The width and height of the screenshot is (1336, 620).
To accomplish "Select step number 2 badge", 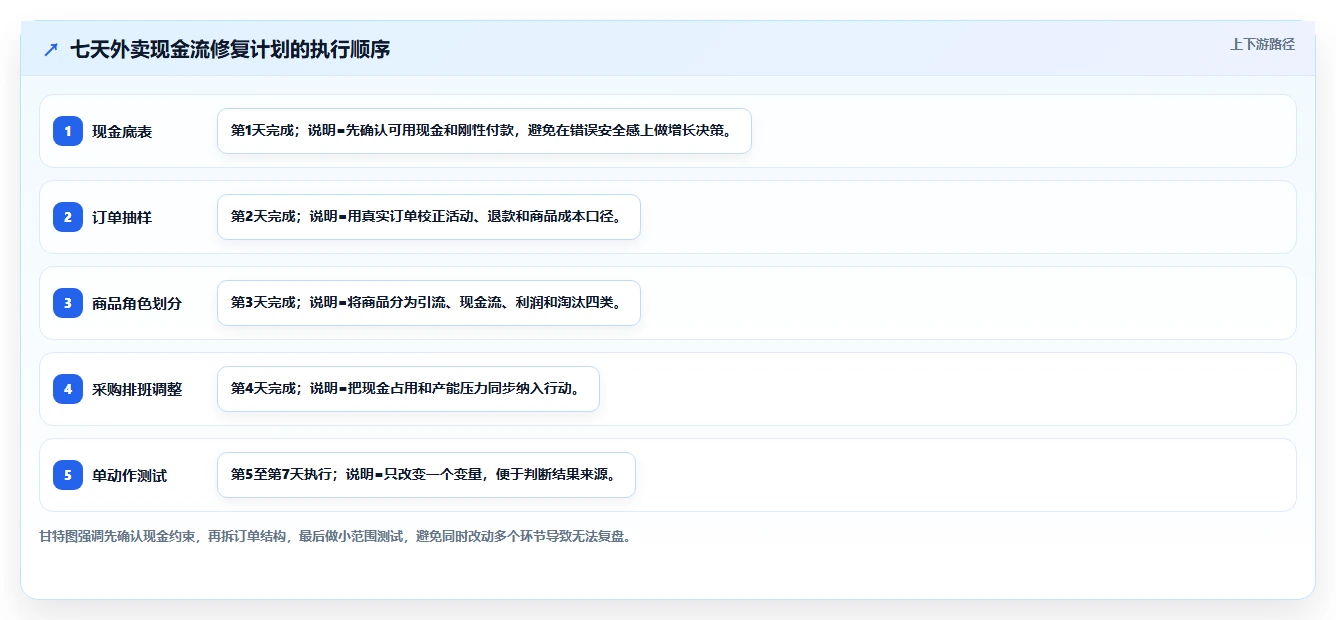I will pos(68,217).
